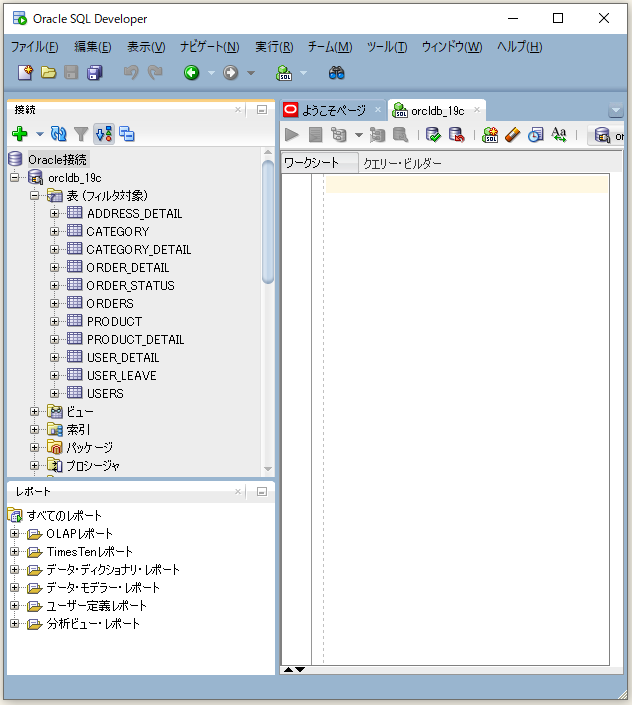Click the SQL Tuning Advisor icon
632x705 pixels.
400,134
